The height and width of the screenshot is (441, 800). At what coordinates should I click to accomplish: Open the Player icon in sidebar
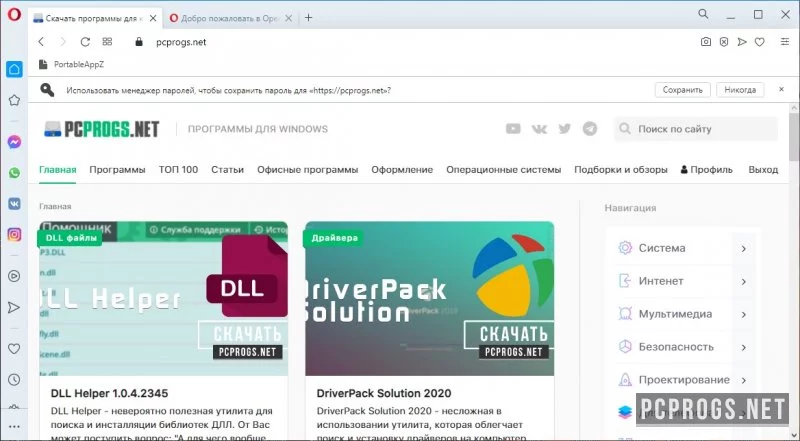(14, 276)
